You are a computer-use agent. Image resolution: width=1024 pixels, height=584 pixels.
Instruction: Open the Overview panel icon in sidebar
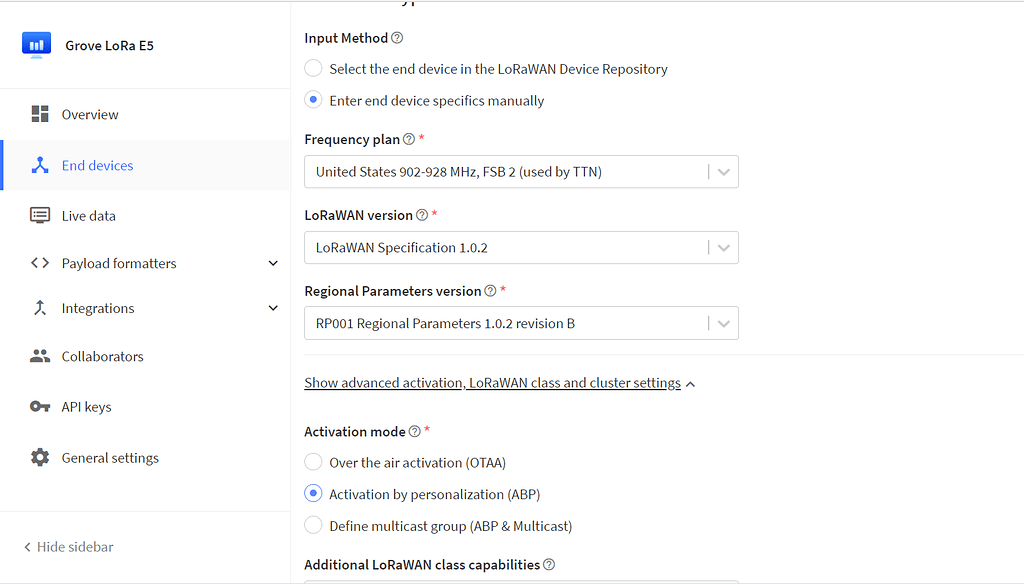[40, 113]
